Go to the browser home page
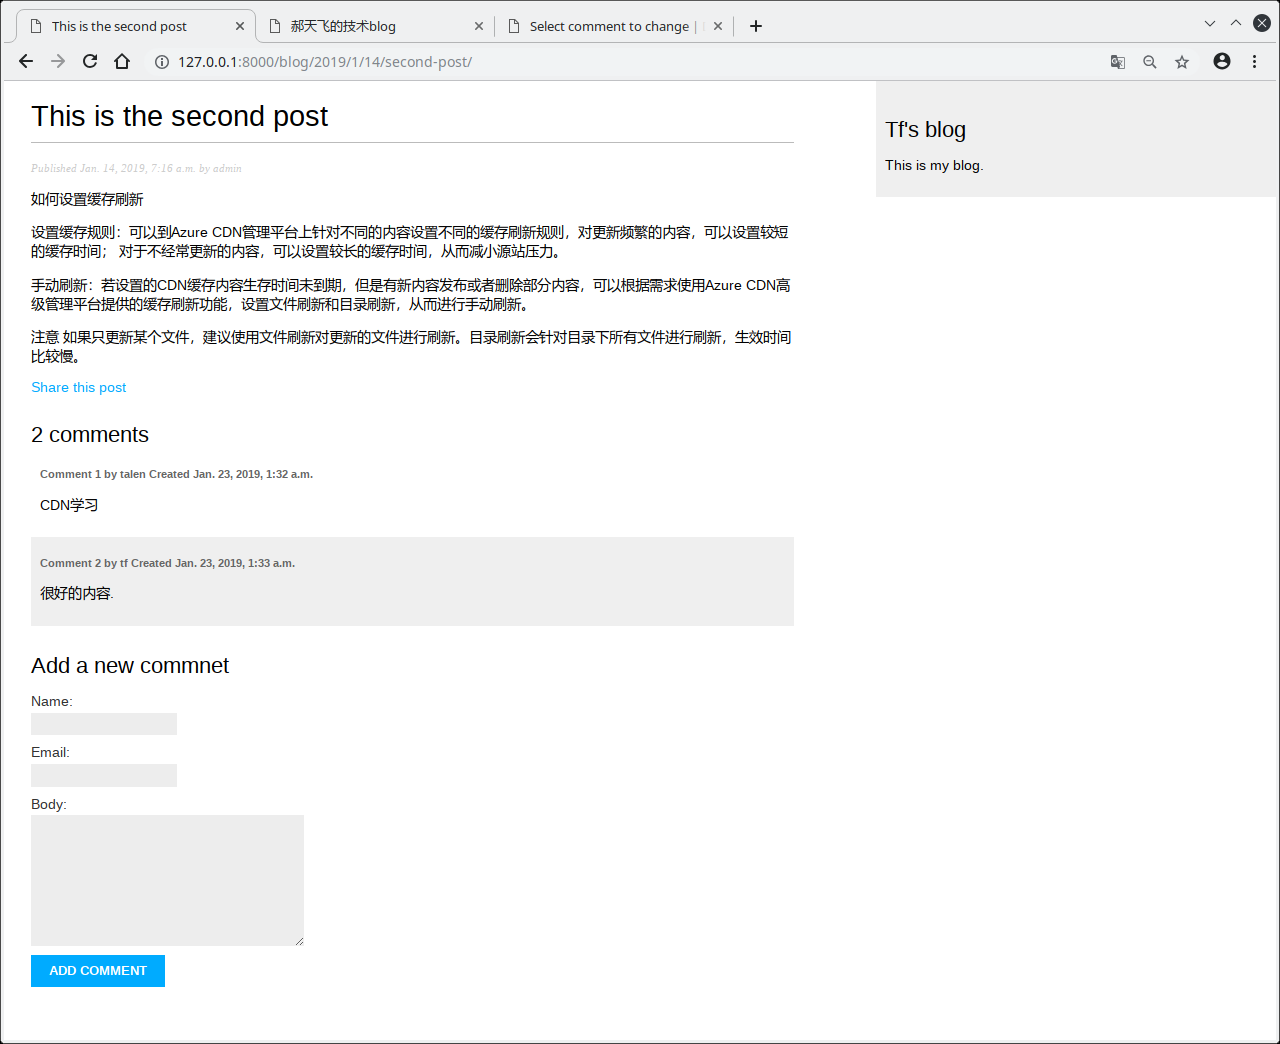 [122, 62]
